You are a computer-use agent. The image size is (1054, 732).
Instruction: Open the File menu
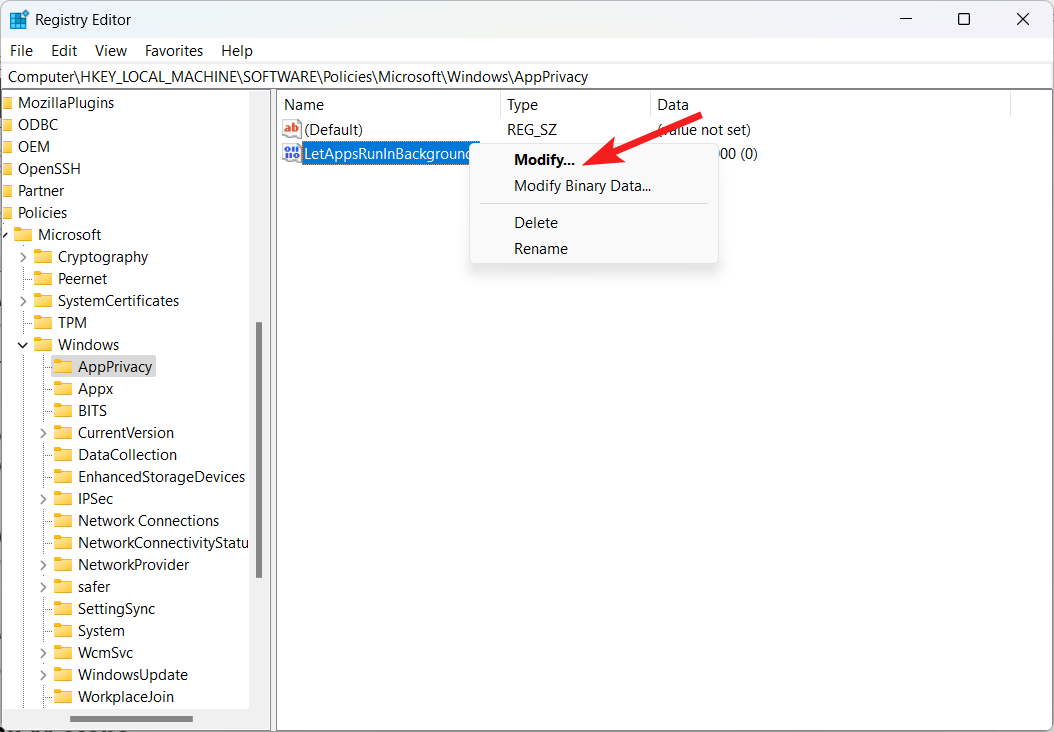[x=22, y=51]
